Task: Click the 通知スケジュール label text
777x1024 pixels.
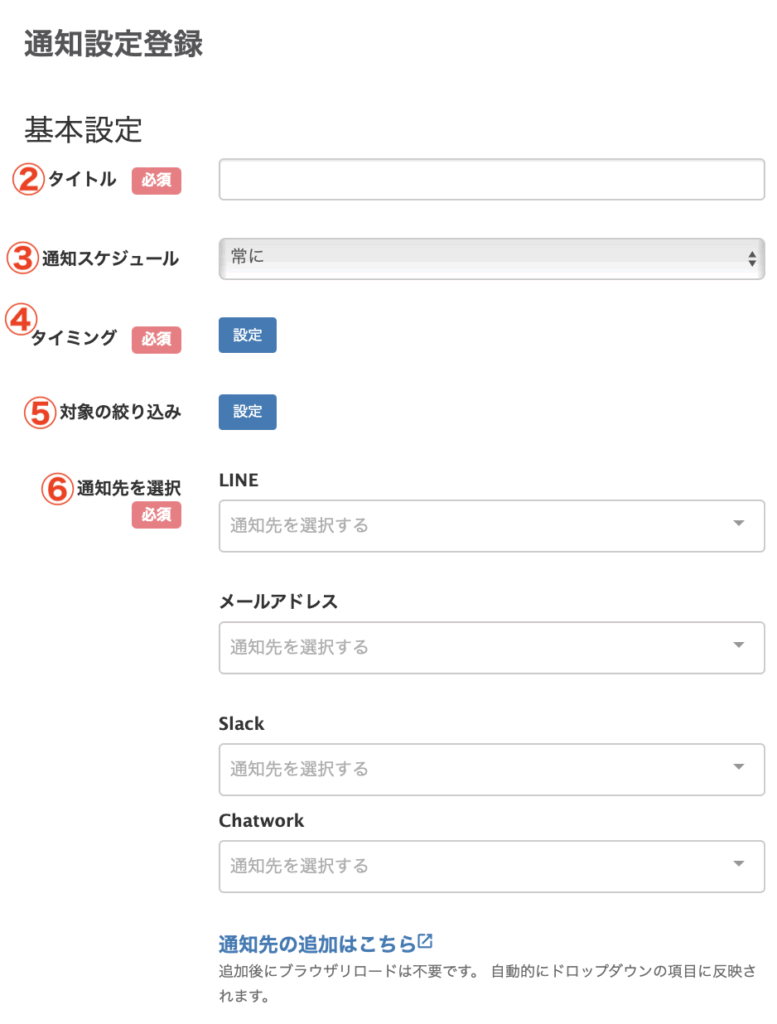Action: point(110,259)
